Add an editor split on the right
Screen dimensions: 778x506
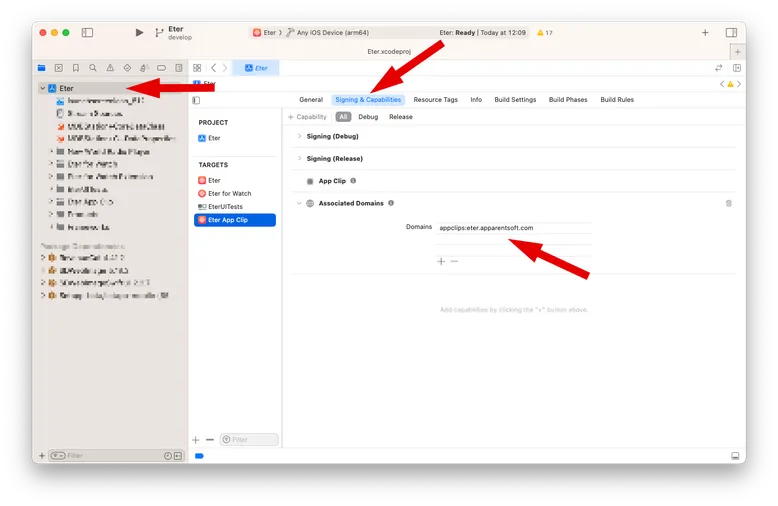(737, 68)
